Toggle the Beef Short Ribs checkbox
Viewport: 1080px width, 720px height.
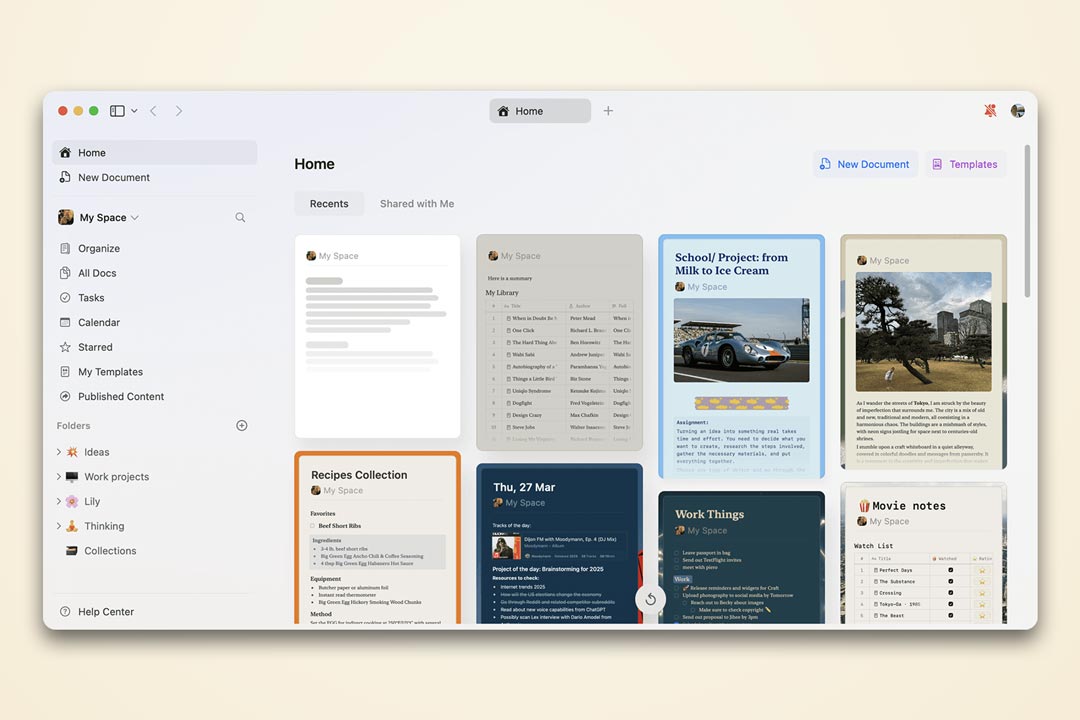(x=312, y=525)
